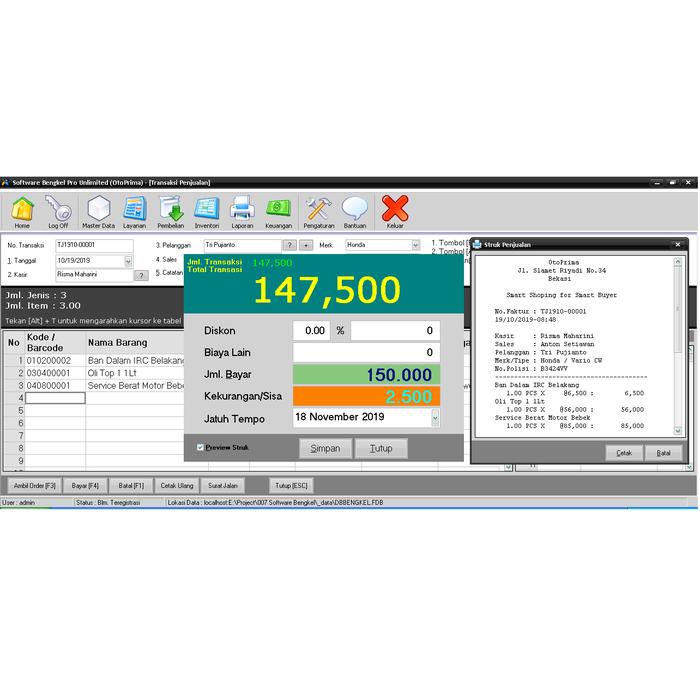
Task: Click the Bayar [F4] button
Action: point(86,485)
